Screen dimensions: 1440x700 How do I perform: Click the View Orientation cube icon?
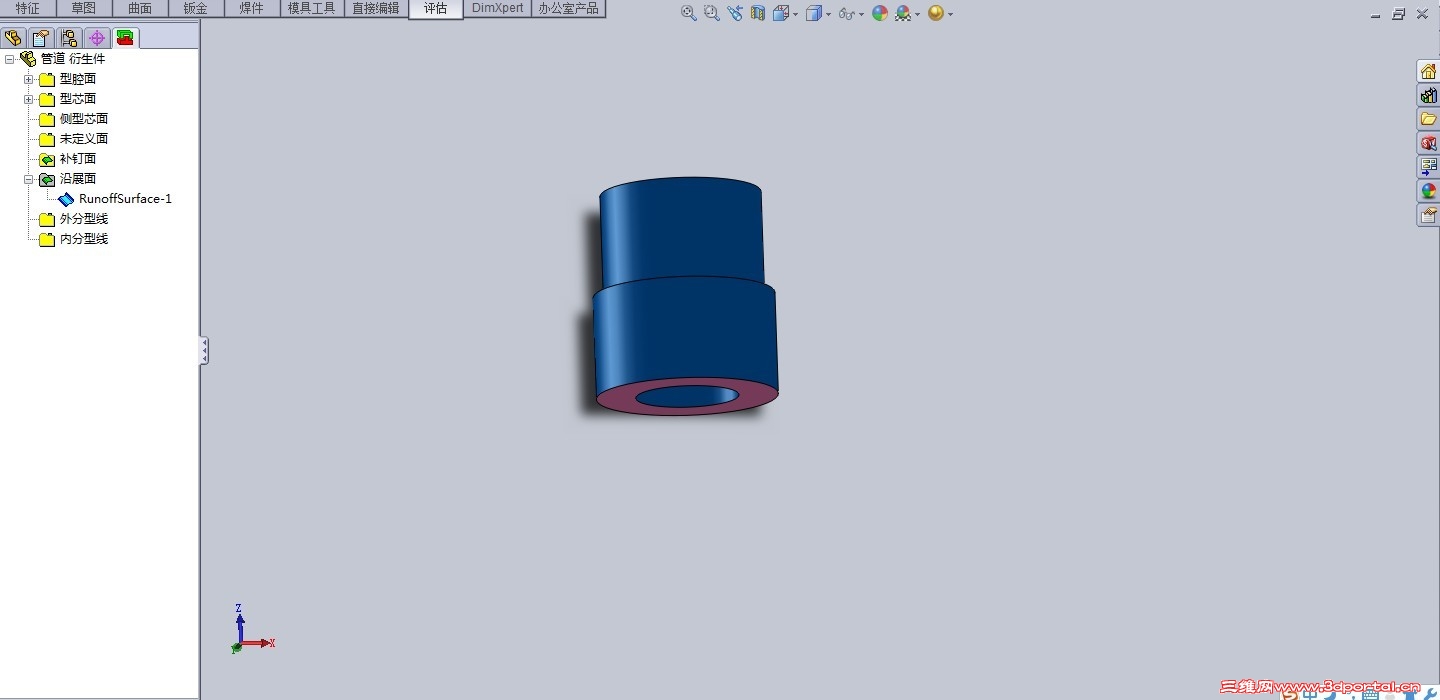click(x=781, y=13)
